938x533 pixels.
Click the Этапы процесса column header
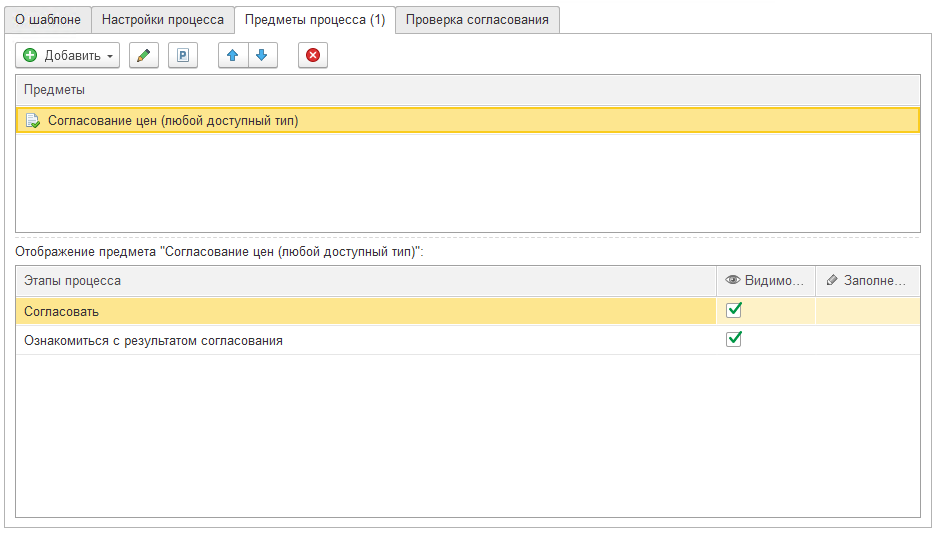coord(73,281)
